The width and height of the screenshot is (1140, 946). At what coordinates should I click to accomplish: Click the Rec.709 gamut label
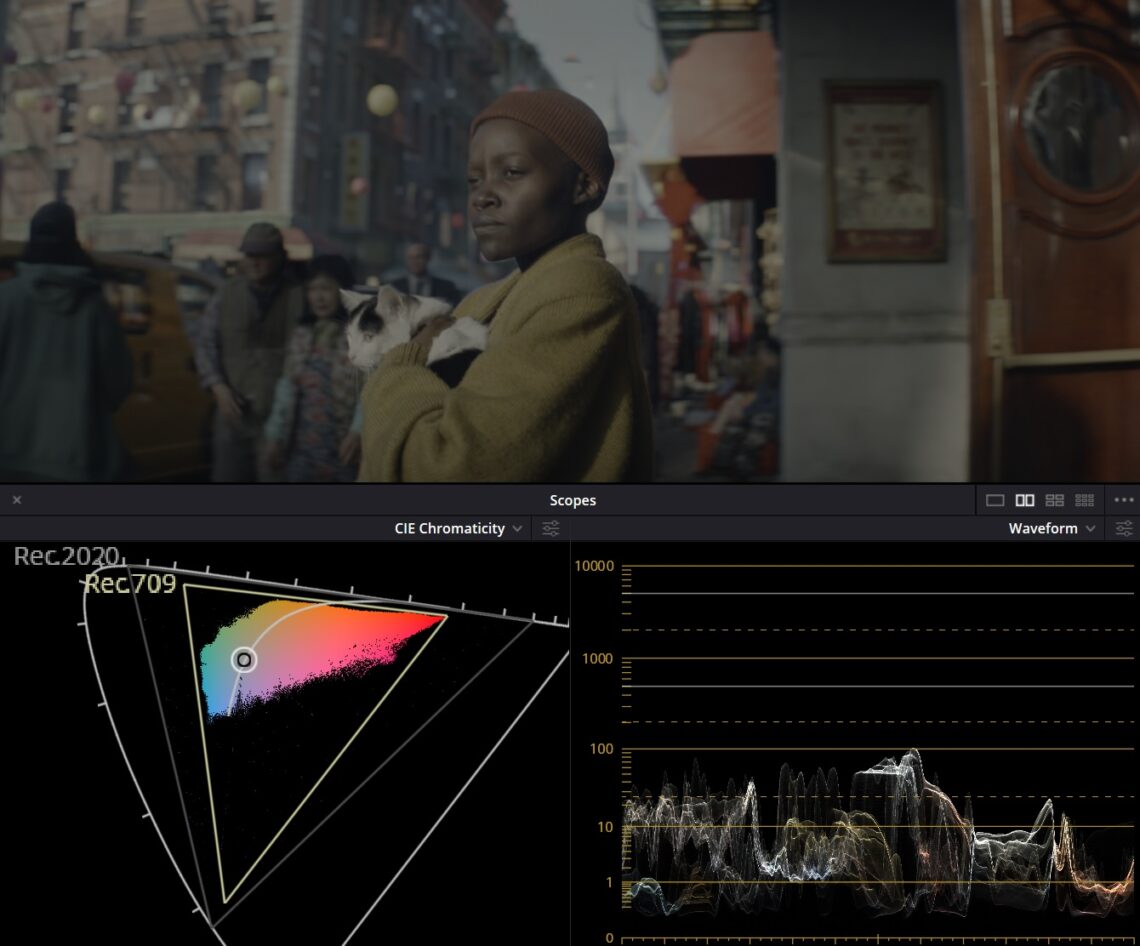[130, 583]
